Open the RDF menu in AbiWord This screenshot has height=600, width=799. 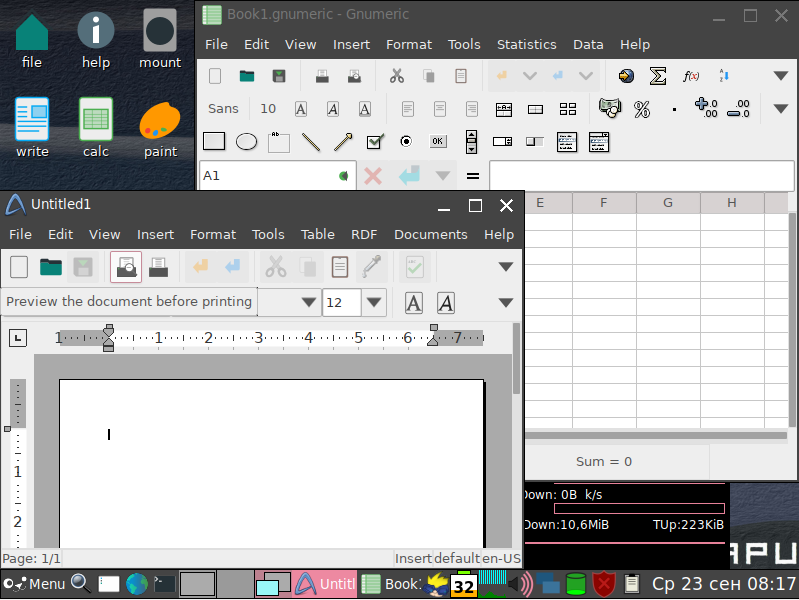[x=364, y=234]
